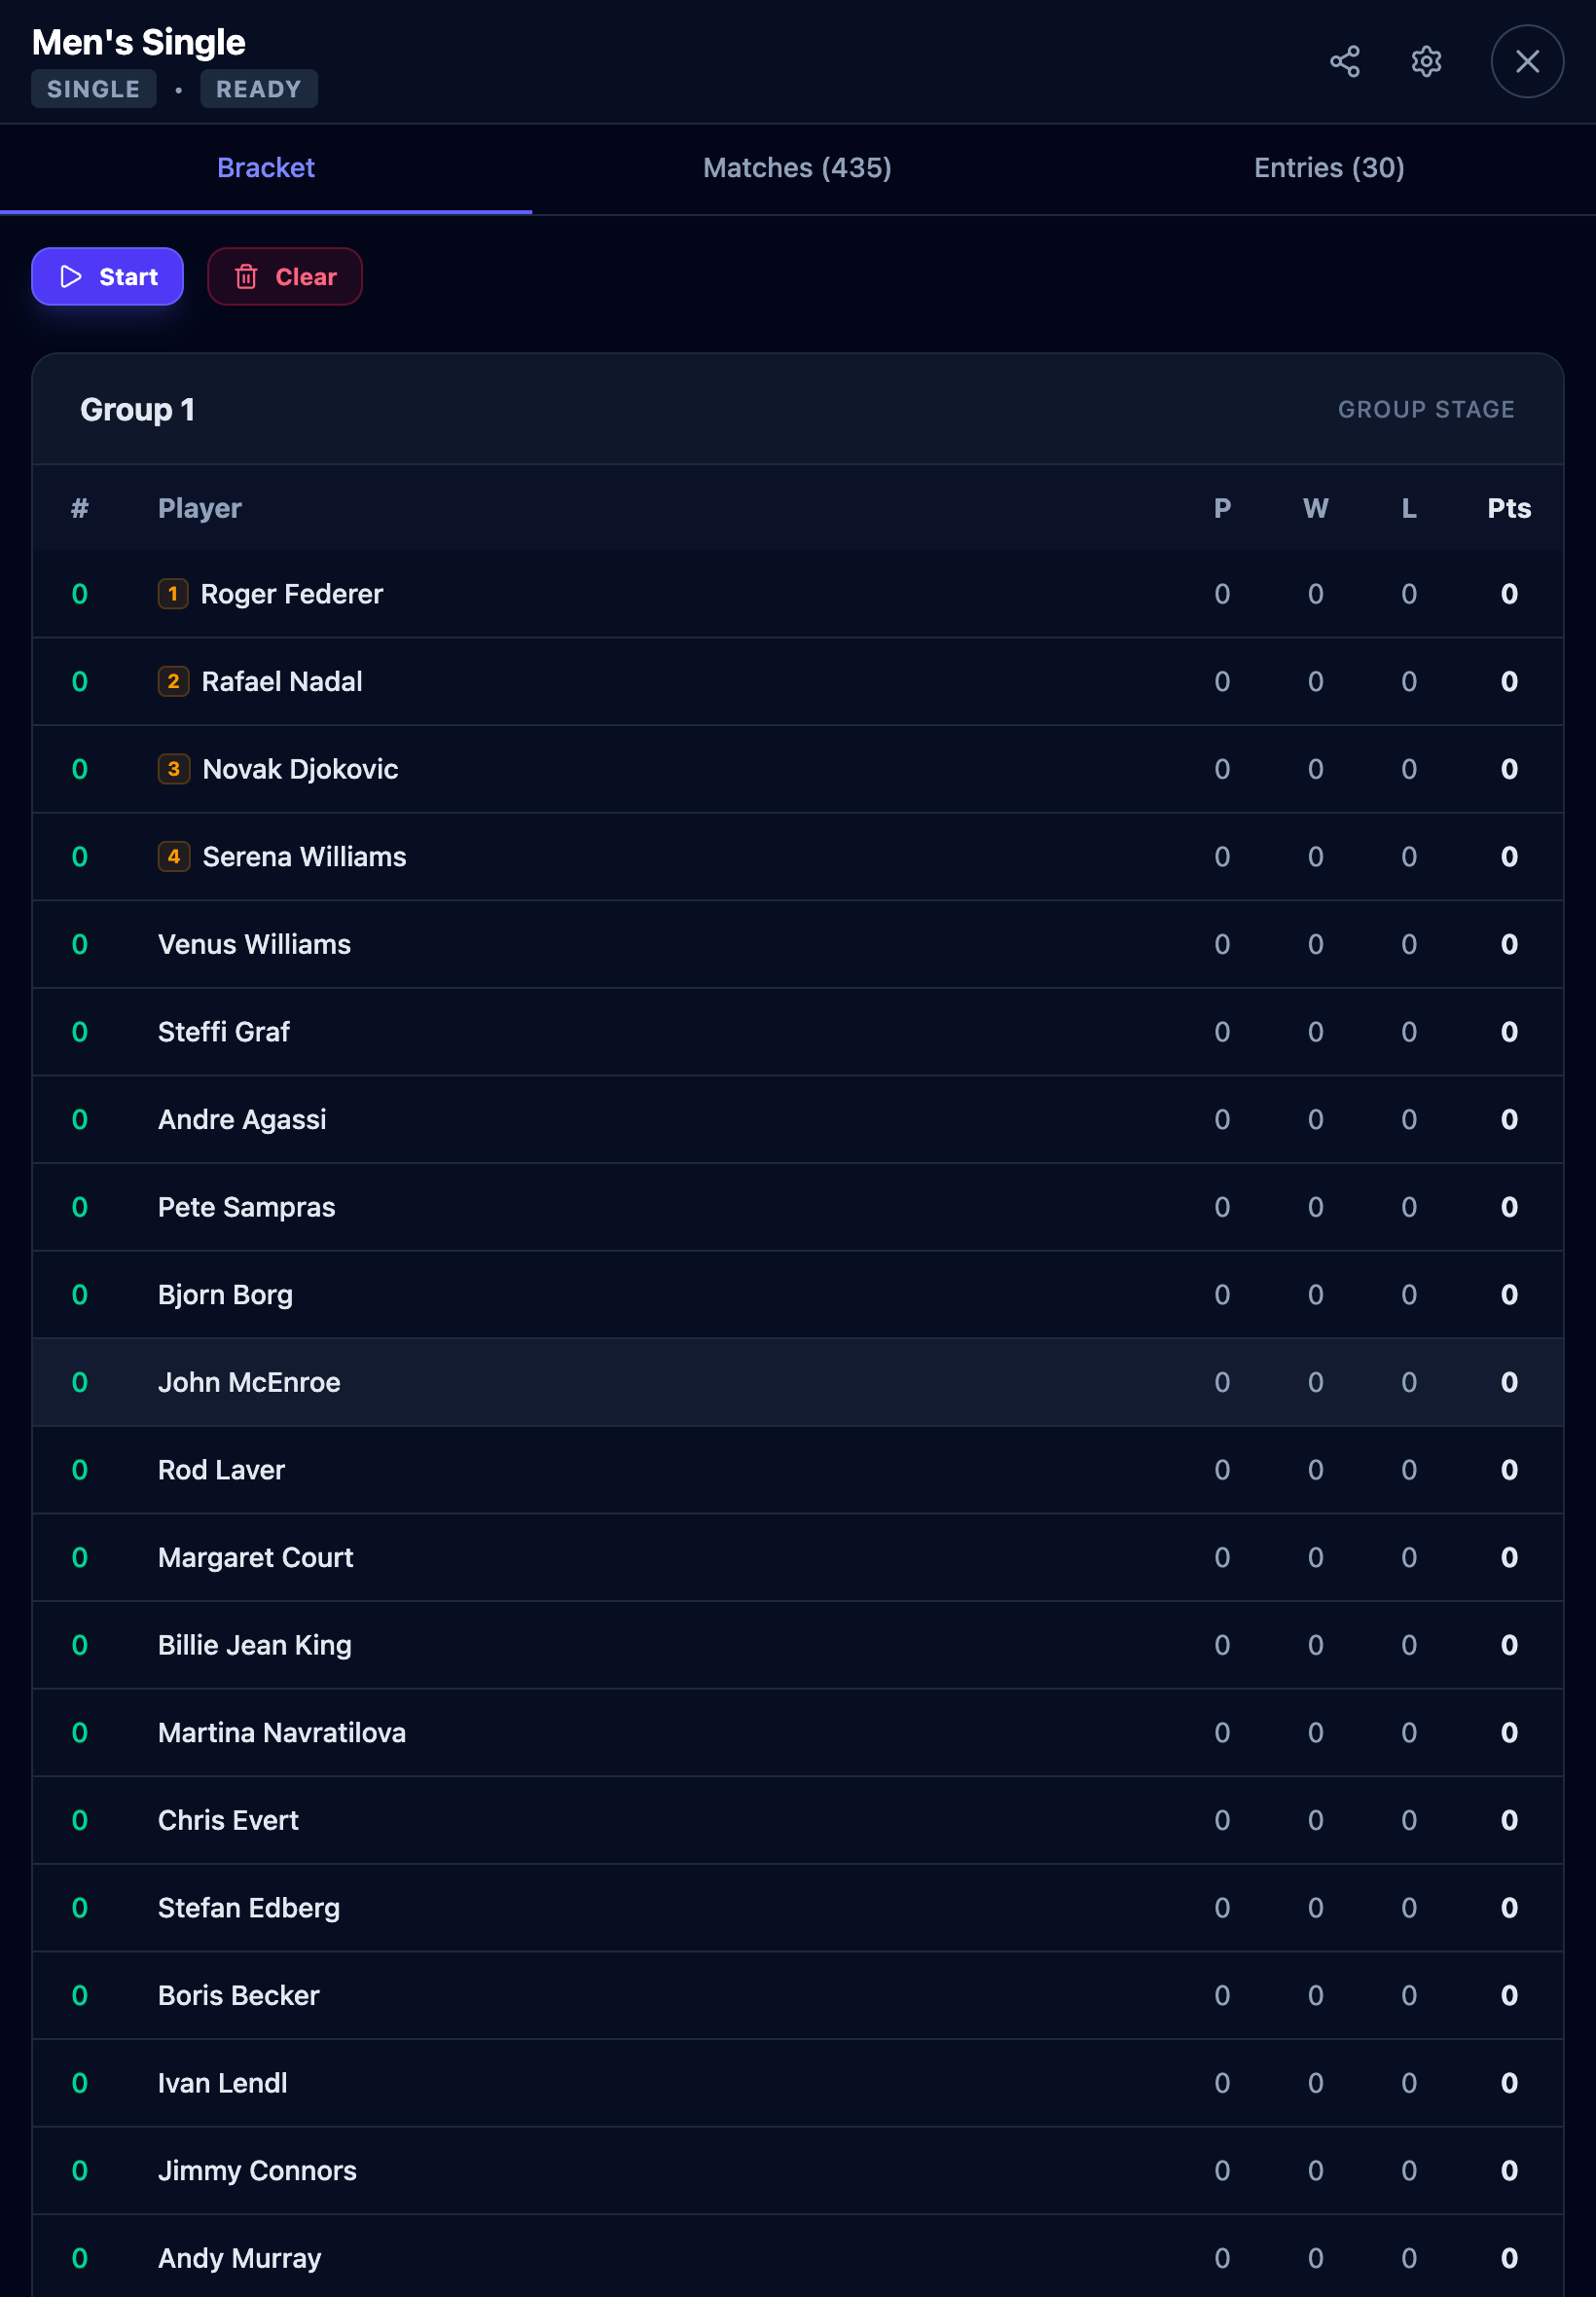Close the Men's Single view
The image size is (1596, 2297).
coord(1526,61)
